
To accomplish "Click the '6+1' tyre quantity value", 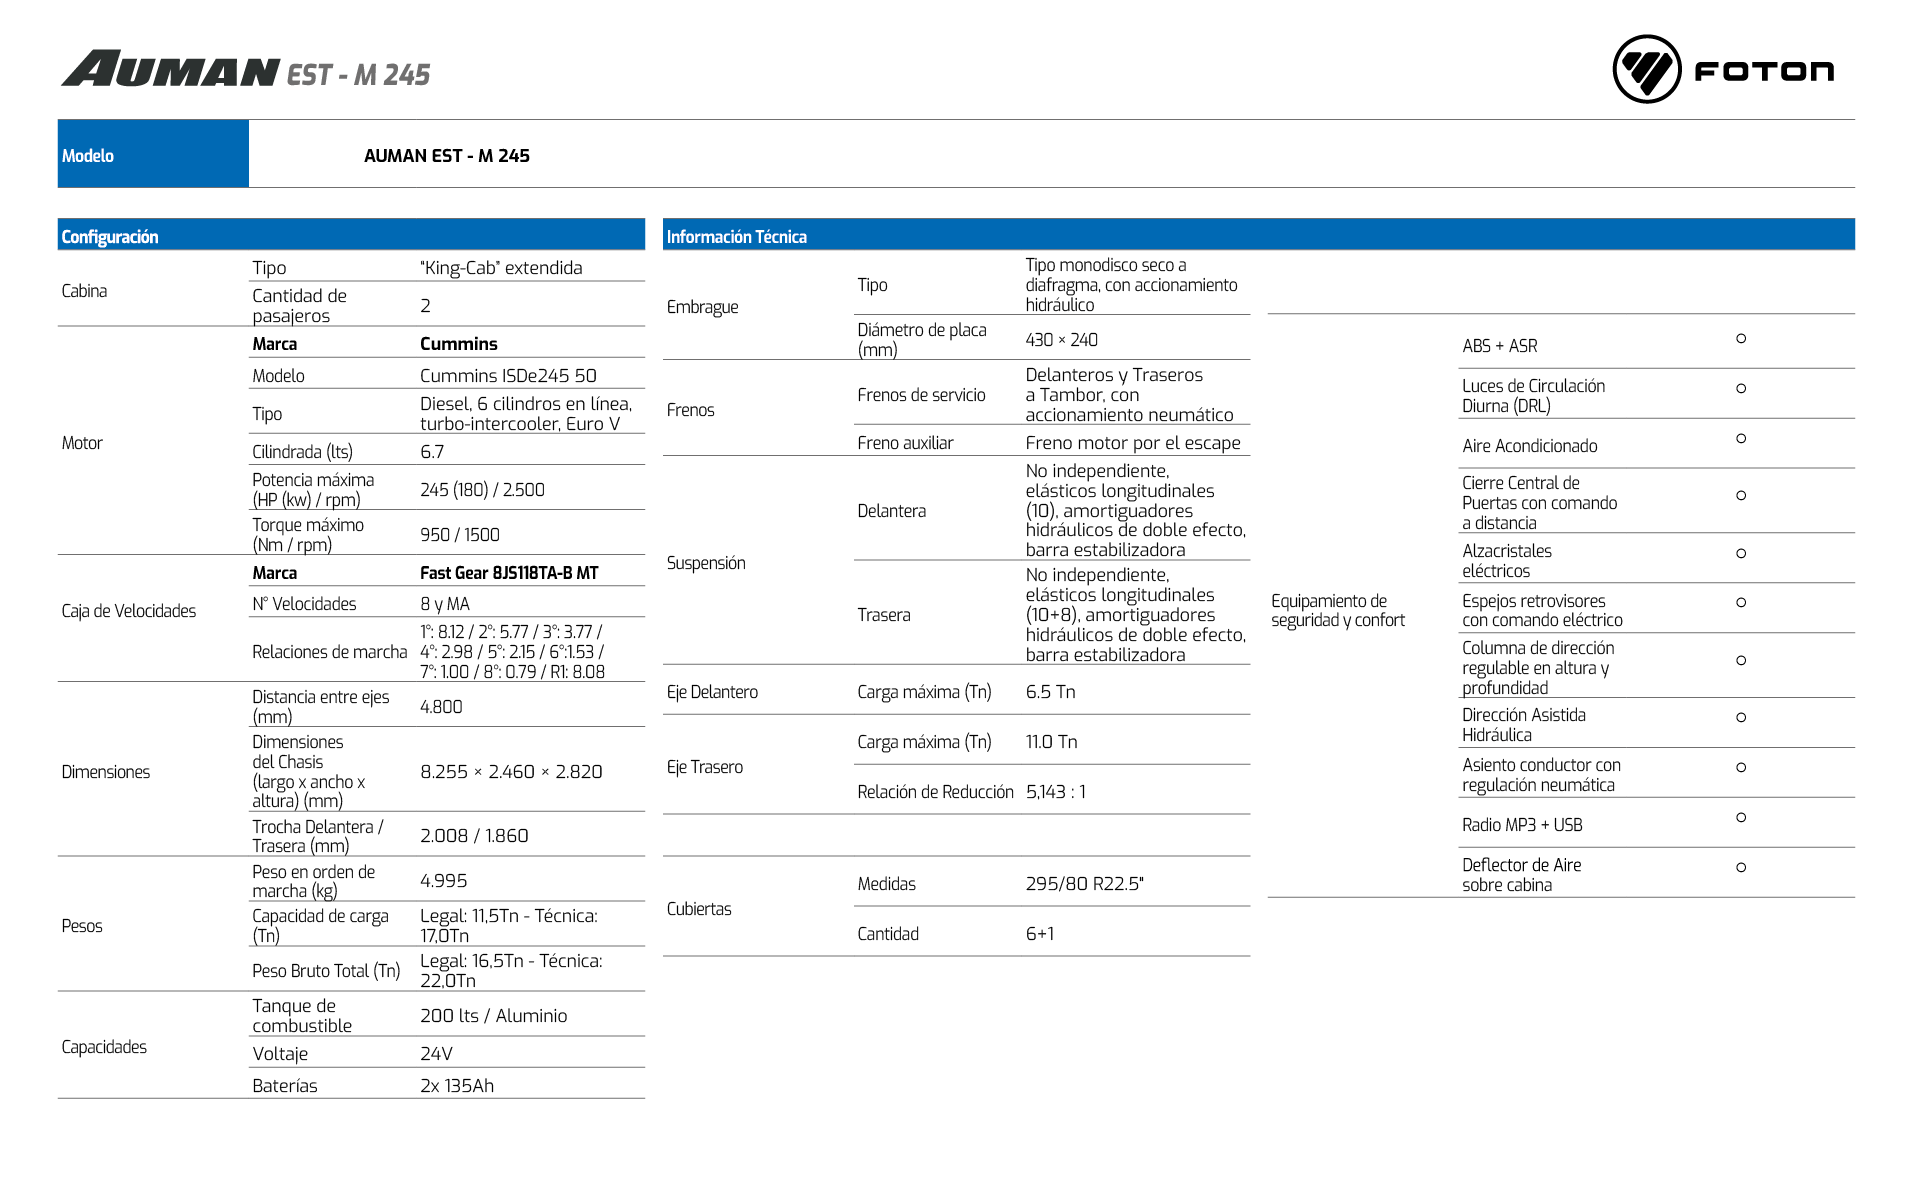I will coord(1040,934).
